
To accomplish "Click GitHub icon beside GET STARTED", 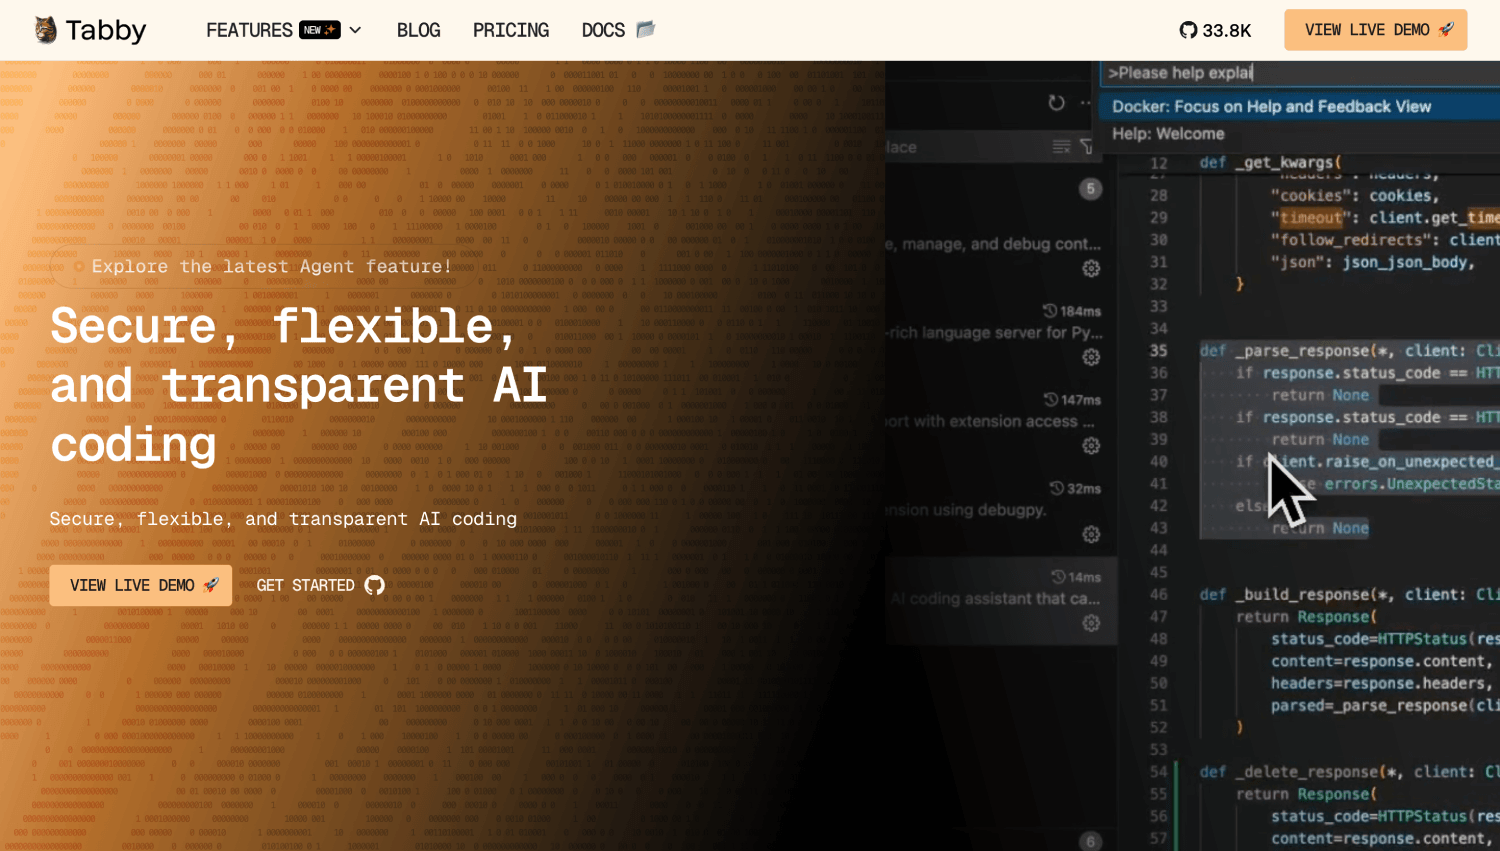I will tap(374, 585).
